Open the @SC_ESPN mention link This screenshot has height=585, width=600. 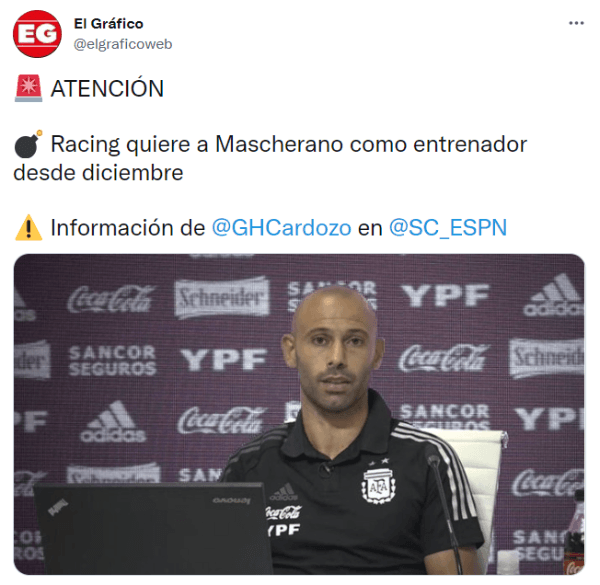point(448,228)
